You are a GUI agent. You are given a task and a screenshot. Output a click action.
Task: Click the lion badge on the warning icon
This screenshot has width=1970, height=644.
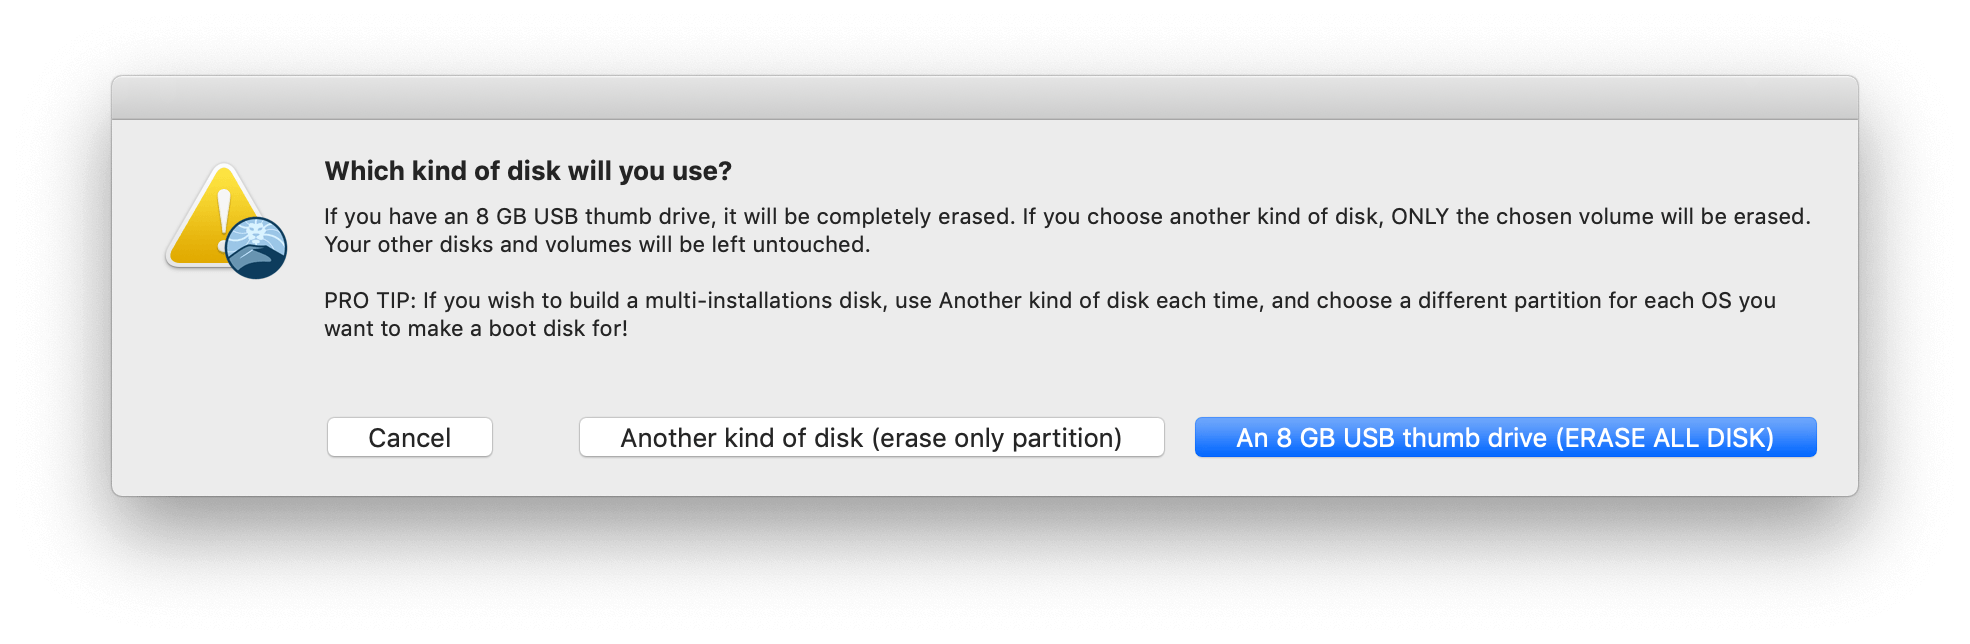click(257, 247)
